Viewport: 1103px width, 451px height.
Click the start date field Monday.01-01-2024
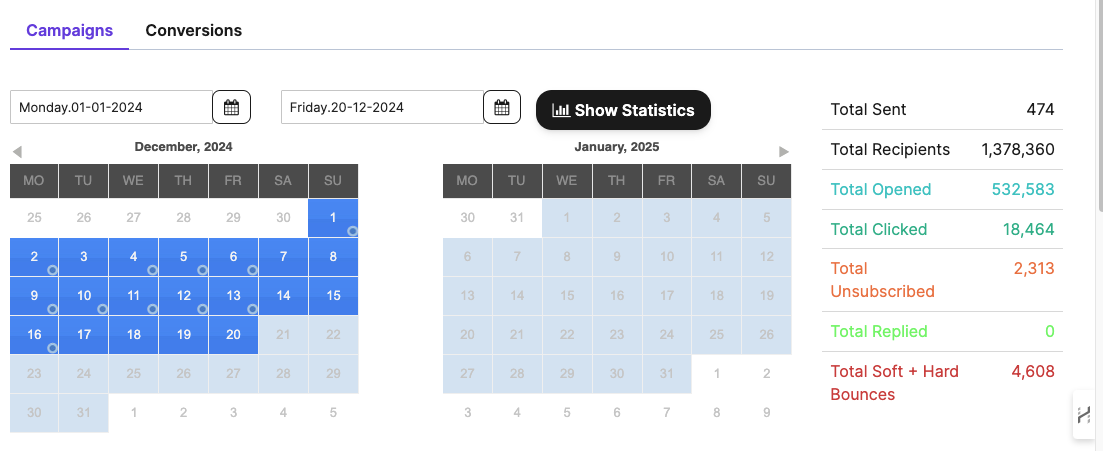coord(111,107)
